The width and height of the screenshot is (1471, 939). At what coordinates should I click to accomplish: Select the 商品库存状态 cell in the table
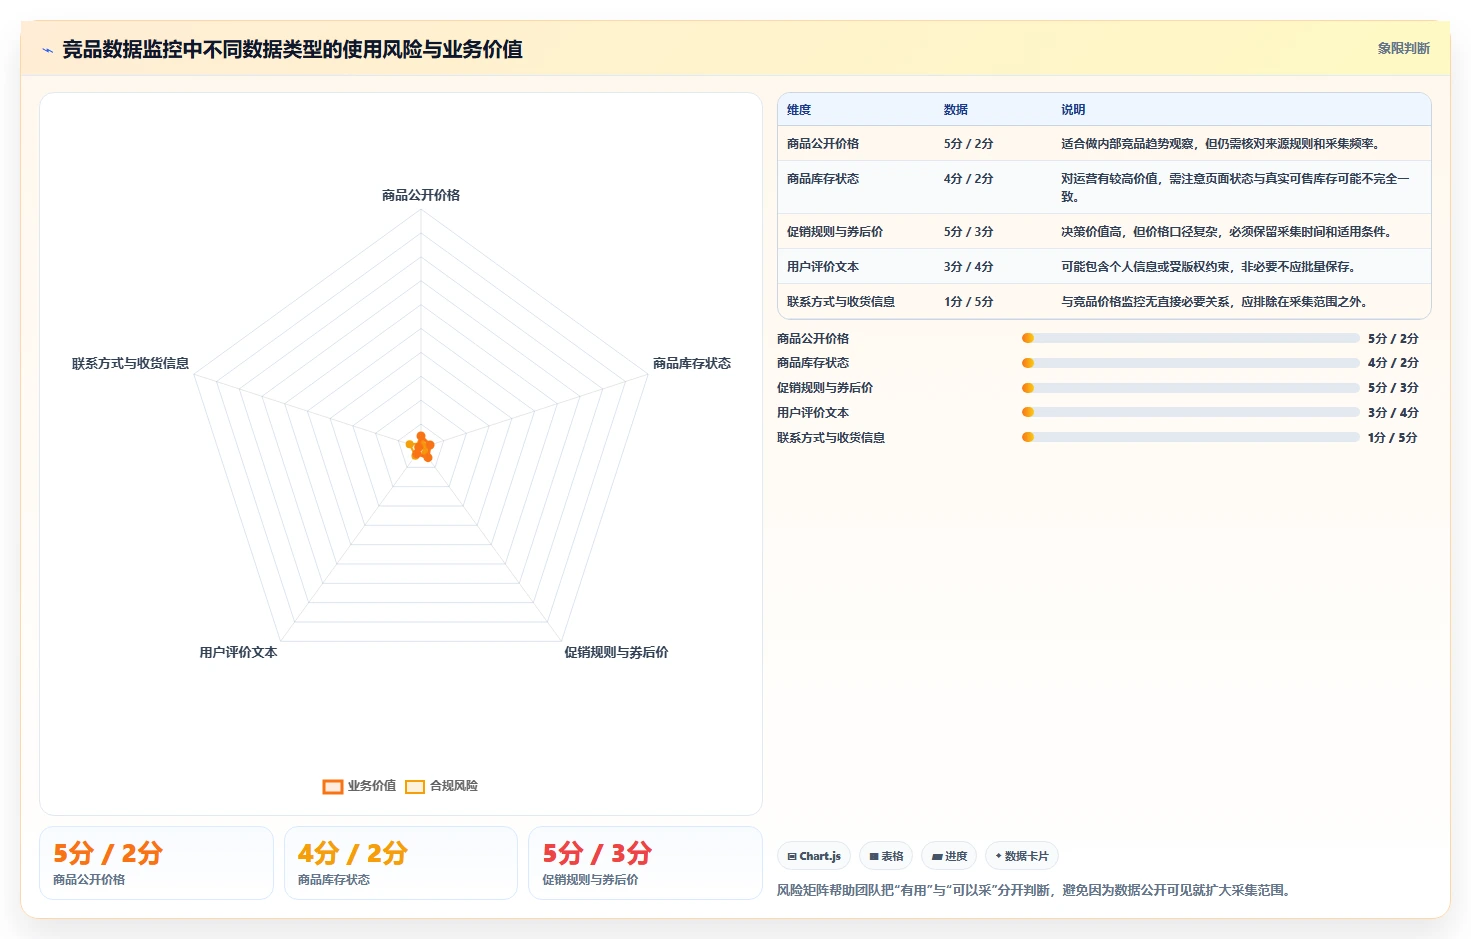click(823, 179)
